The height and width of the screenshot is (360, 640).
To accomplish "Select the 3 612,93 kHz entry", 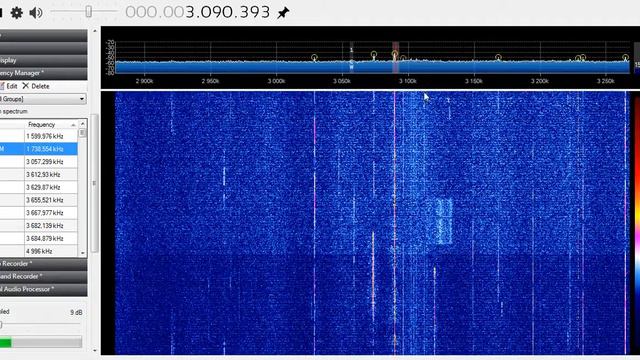I will coord(38,174).
